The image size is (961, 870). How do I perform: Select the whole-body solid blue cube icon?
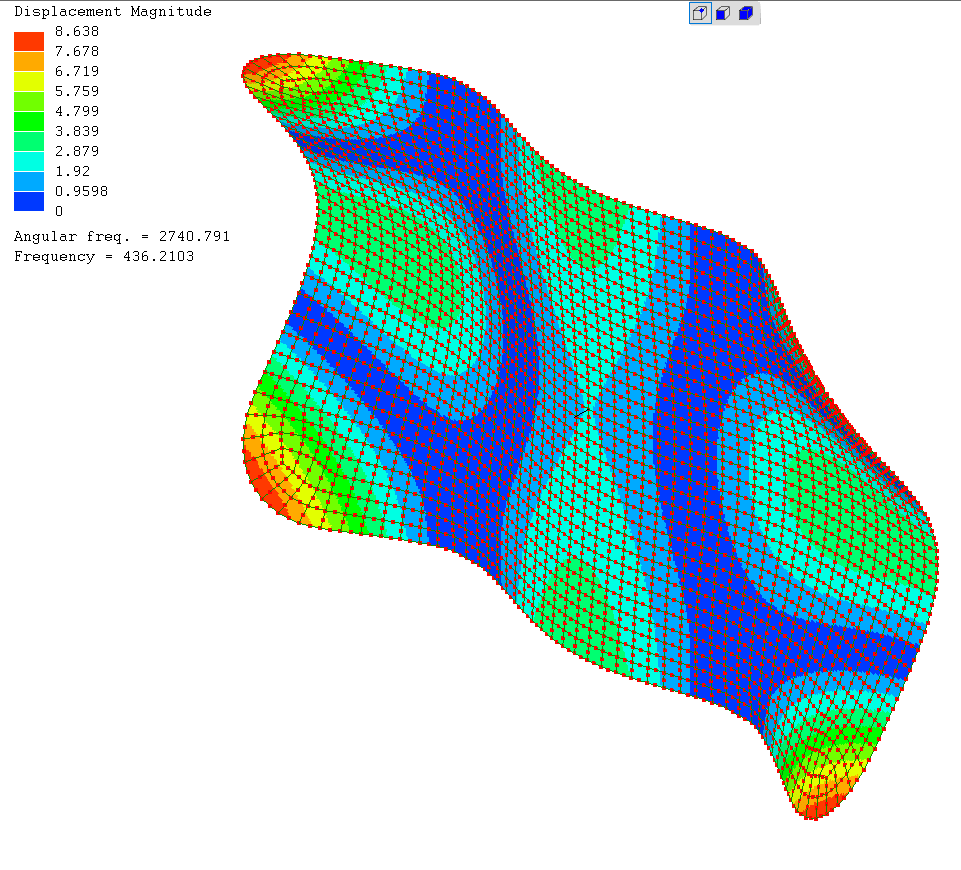pyautogui.click(x=746, y=13)
